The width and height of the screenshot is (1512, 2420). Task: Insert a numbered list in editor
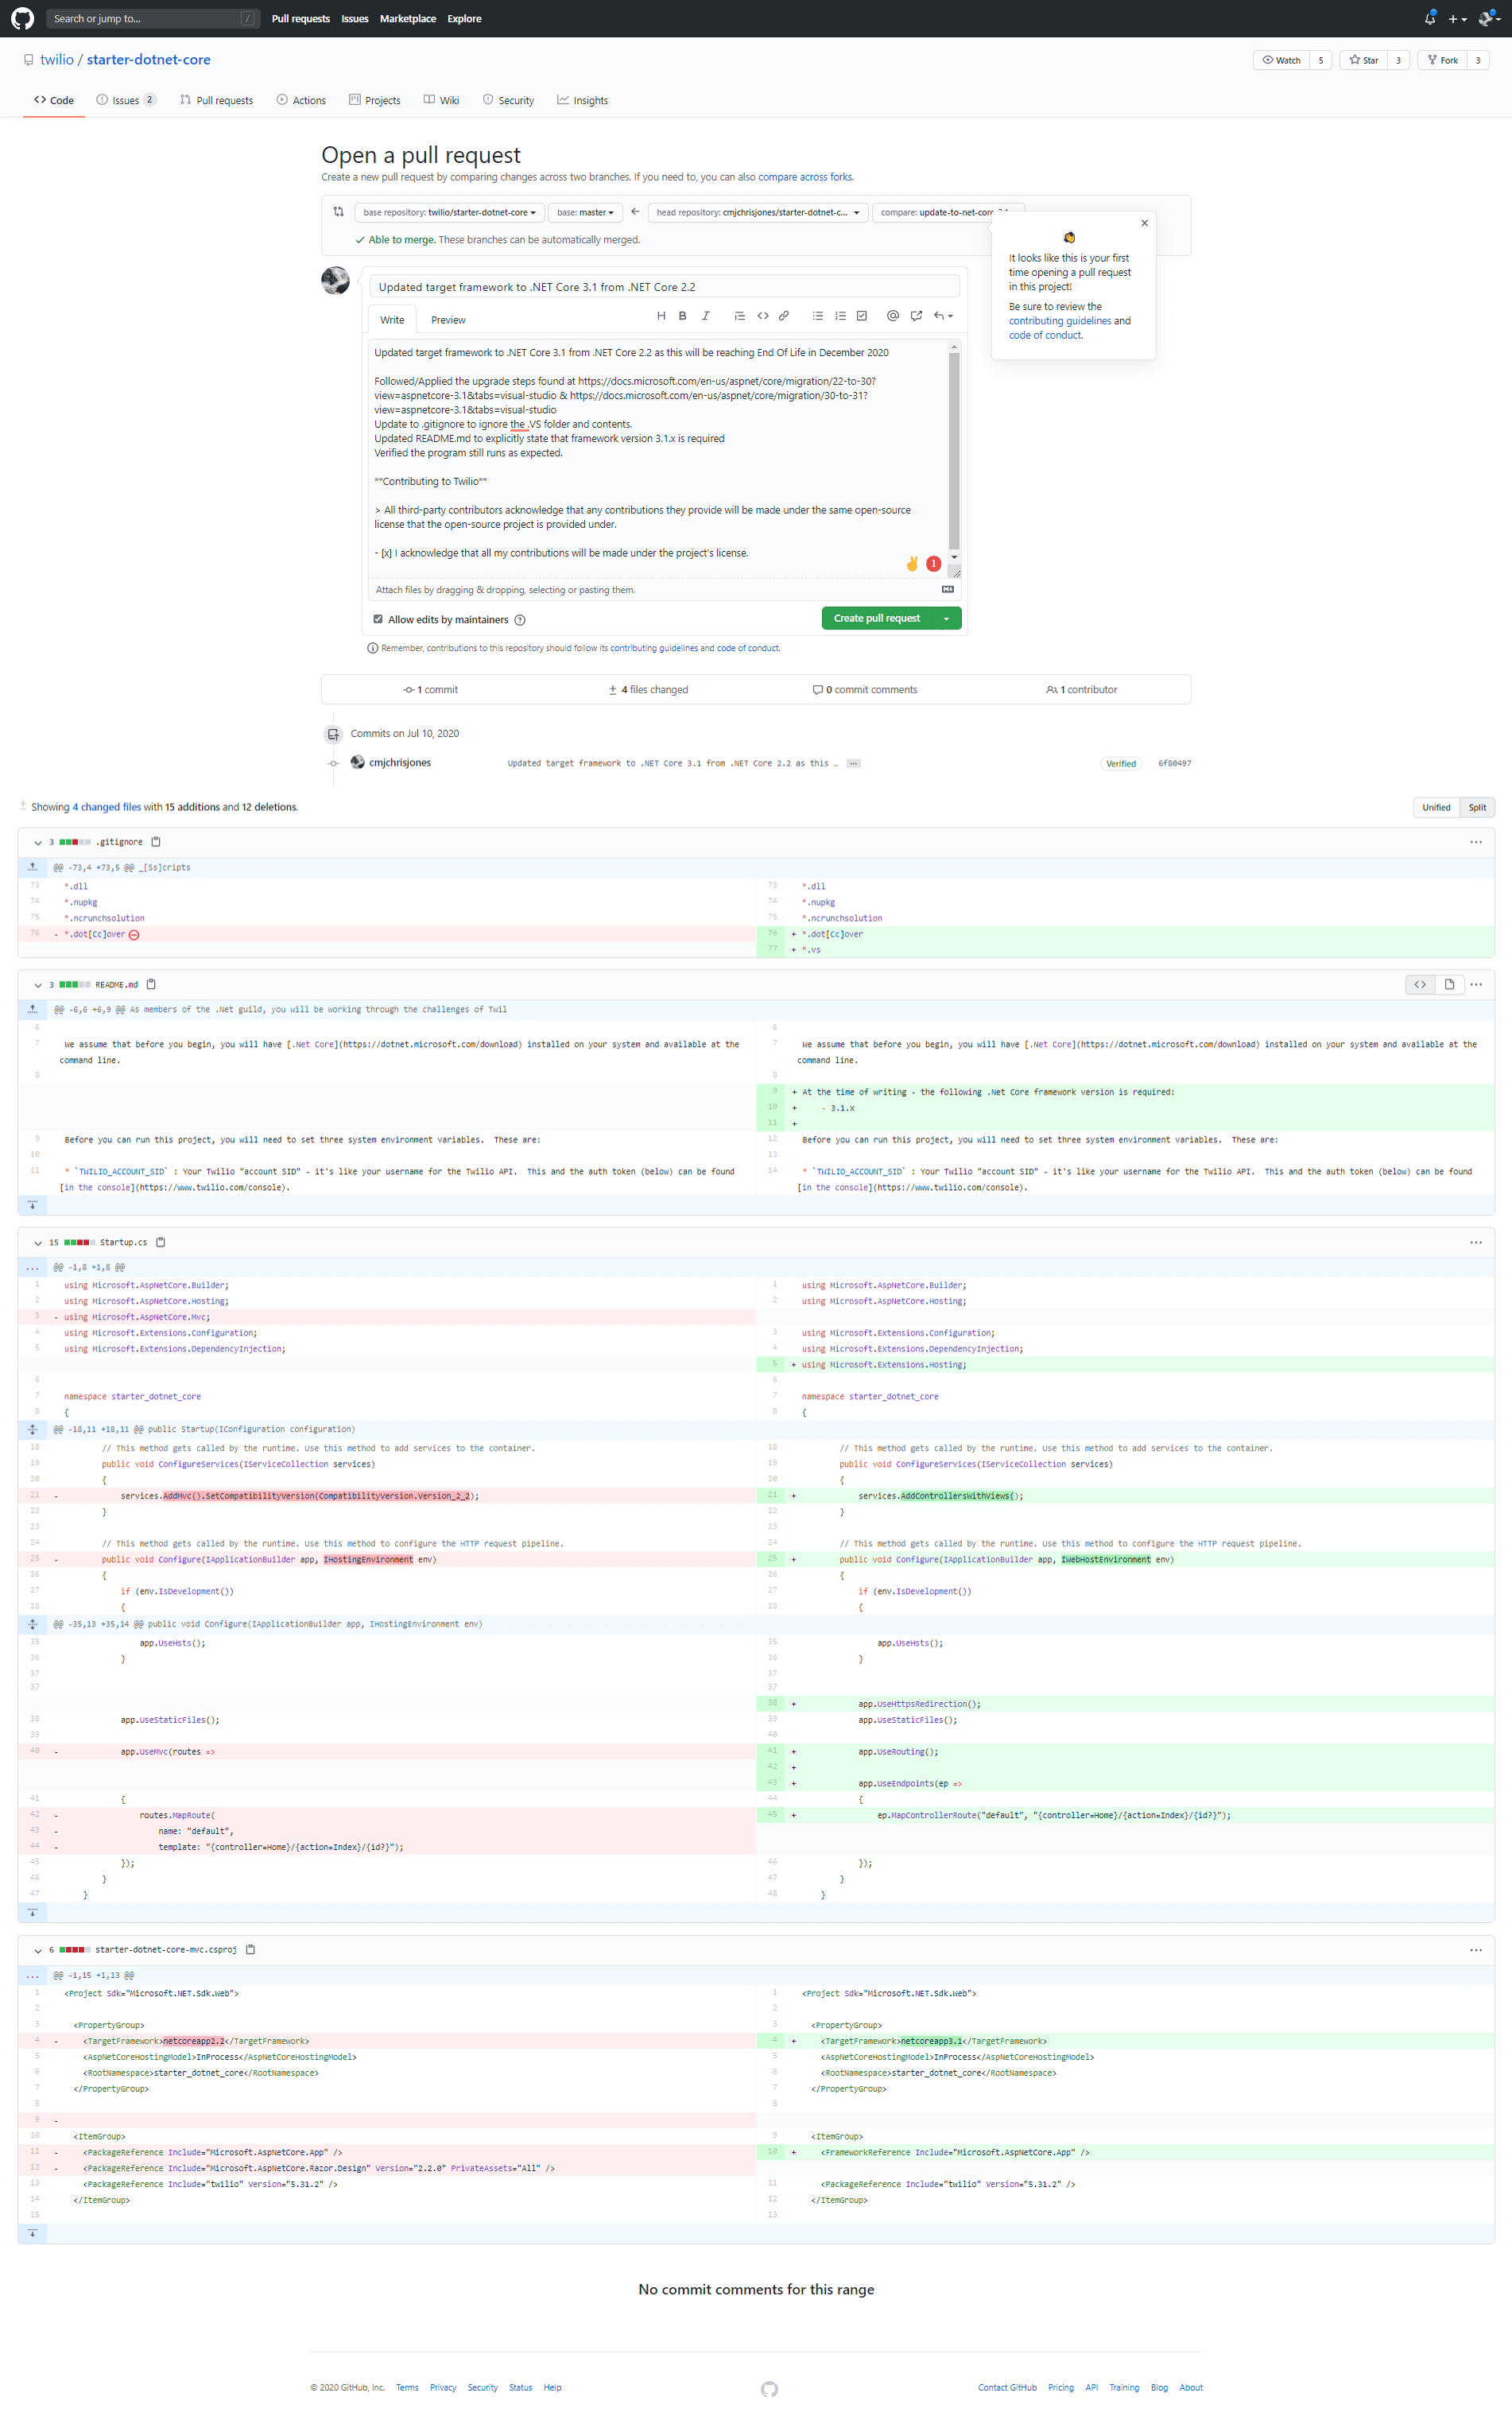point(840,316)
